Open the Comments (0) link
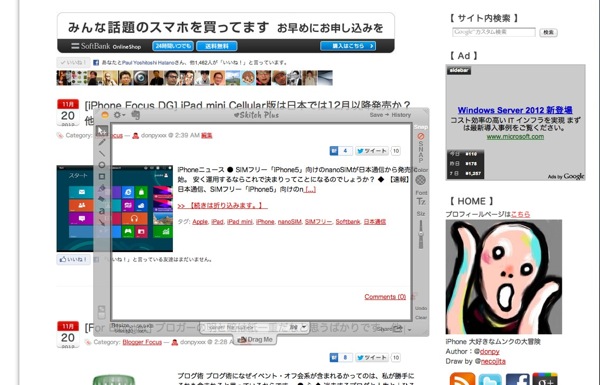This screenshot has width=600, height=385. pos(385,297)
